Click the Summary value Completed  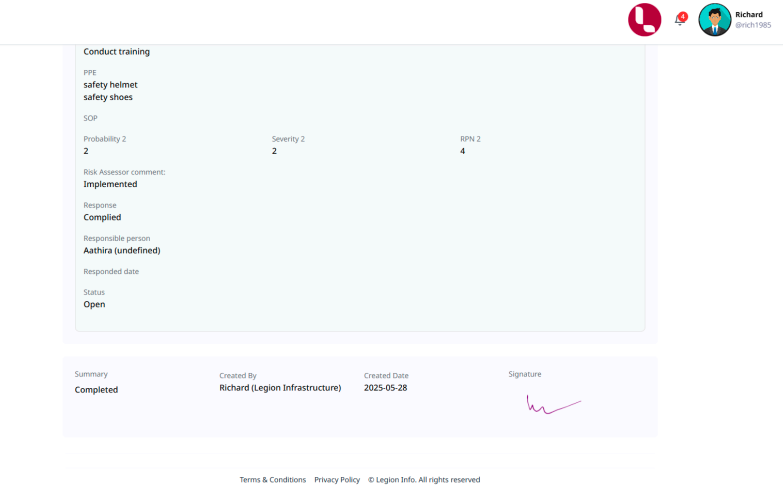point(96,390)
